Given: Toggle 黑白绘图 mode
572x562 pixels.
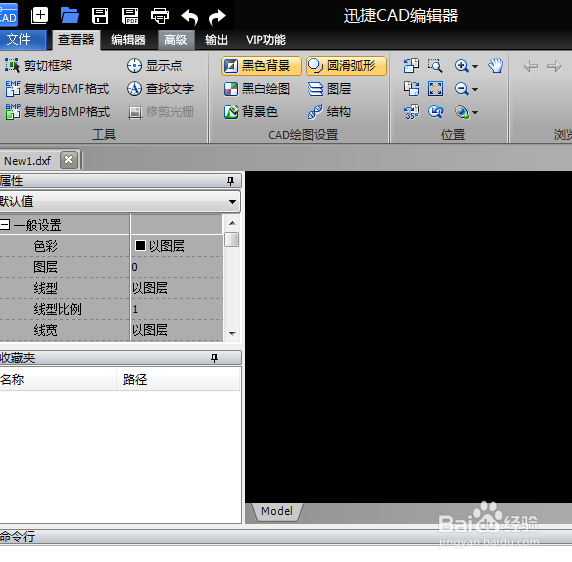Looking at the screenshot, I should [257, 89].
